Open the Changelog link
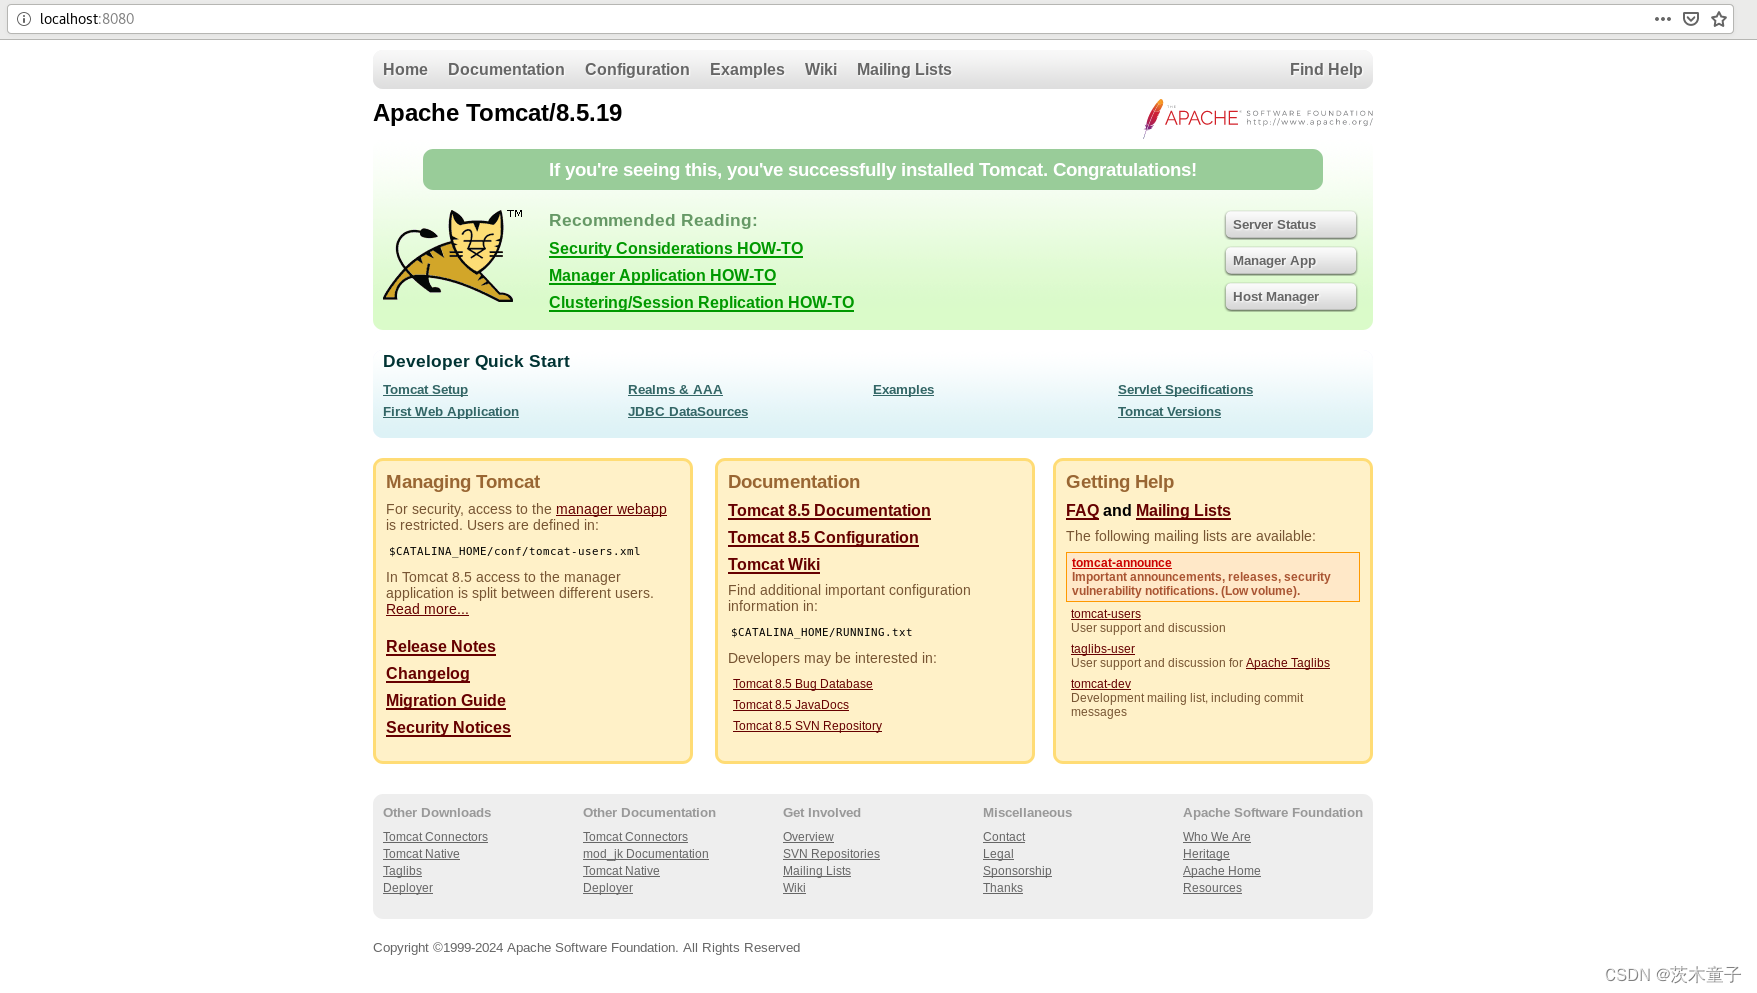 pyautogui.click(x=428, y=674)
